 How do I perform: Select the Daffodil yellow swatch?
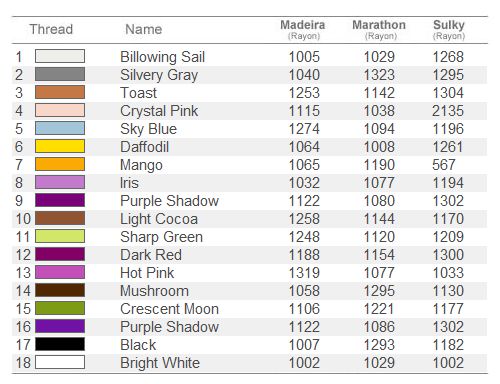60,146
